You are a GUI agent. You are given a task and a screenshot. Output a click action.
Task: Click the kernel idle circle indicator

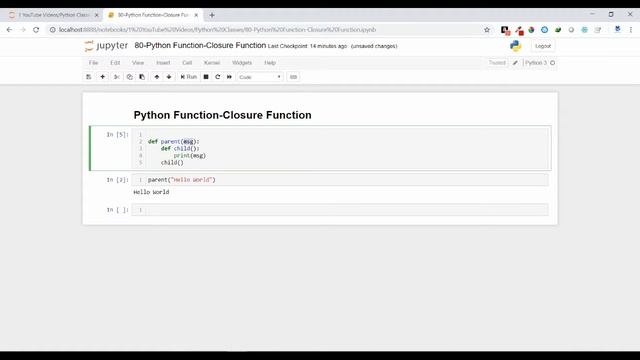click(553, 63)
